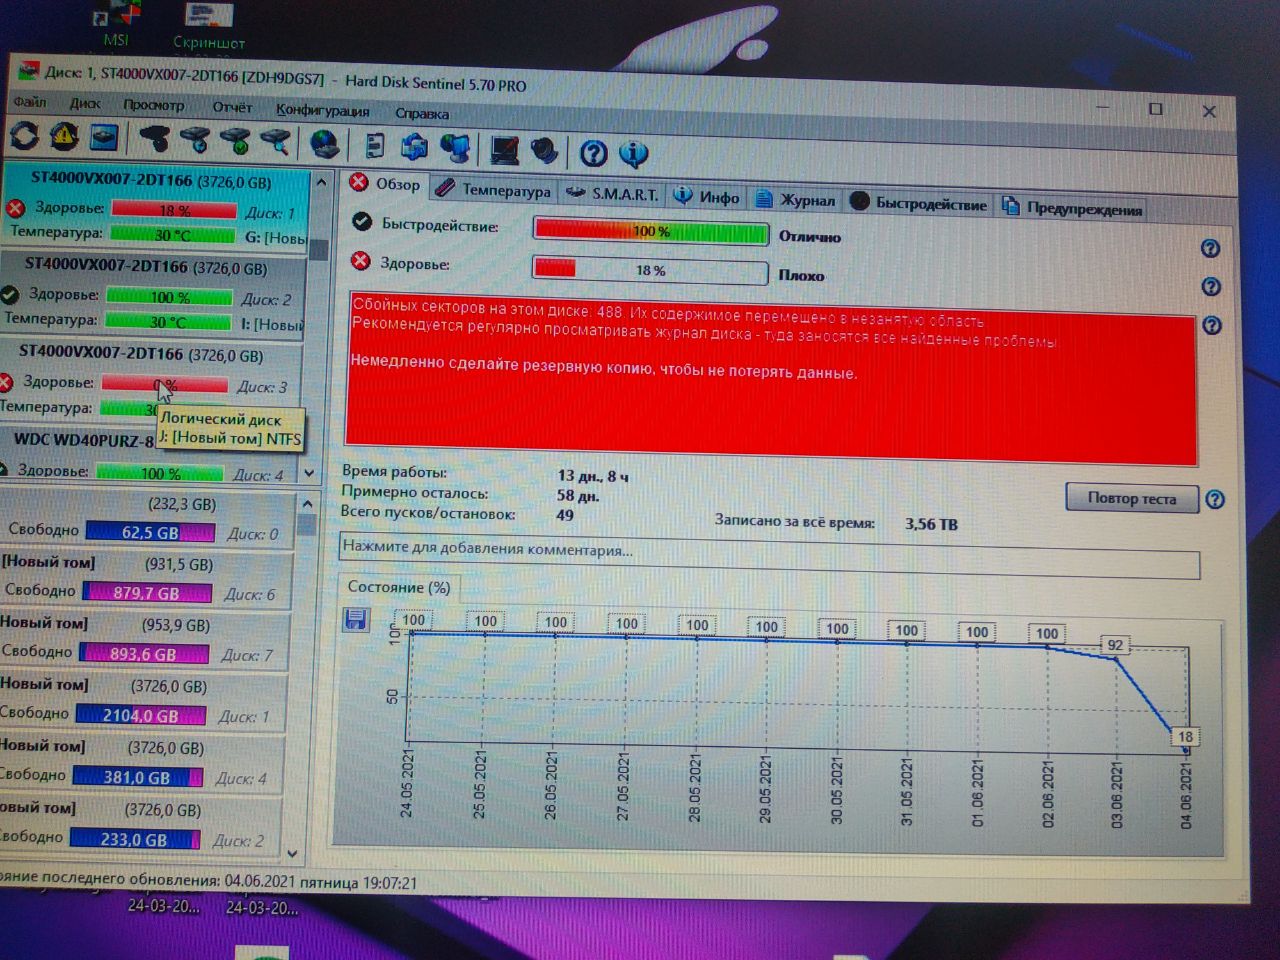The width and height of the screenshot is (1280, 960).
Task: Switch to the Температура tab
Action: pos(493,190)
